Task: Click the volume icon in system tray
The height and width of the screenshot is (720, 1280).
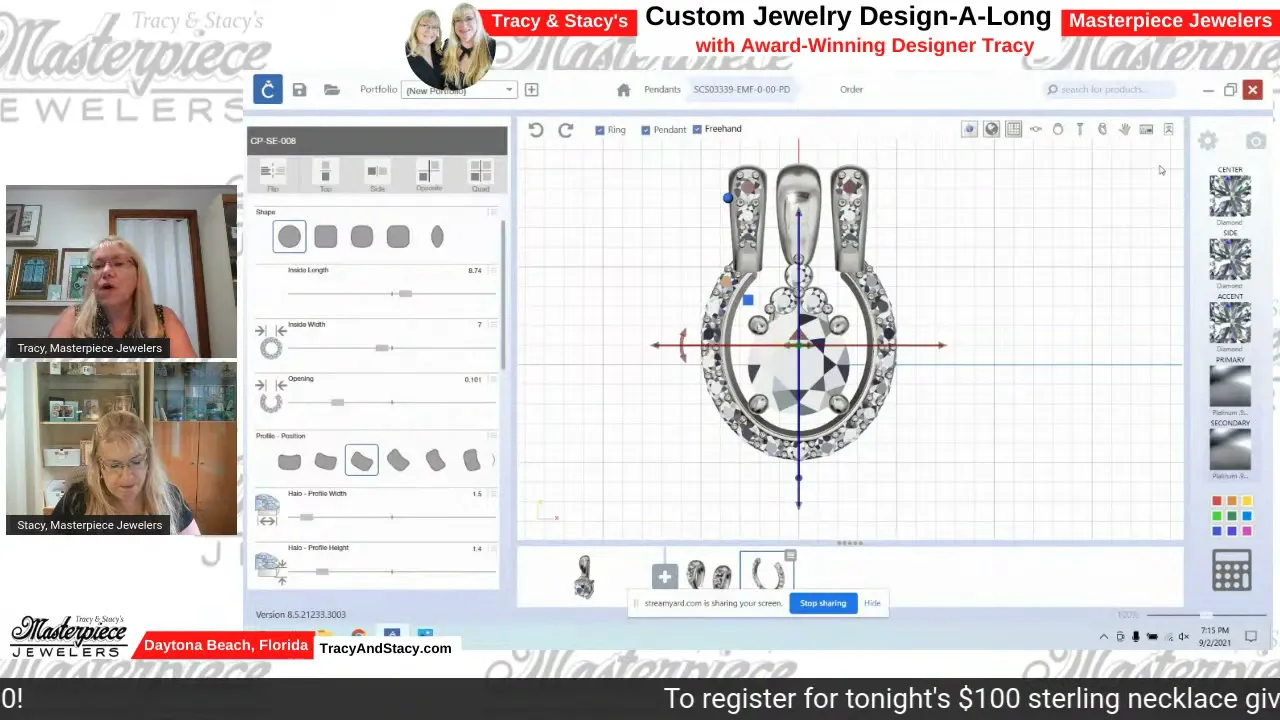Action: [x=1183, y=637]
